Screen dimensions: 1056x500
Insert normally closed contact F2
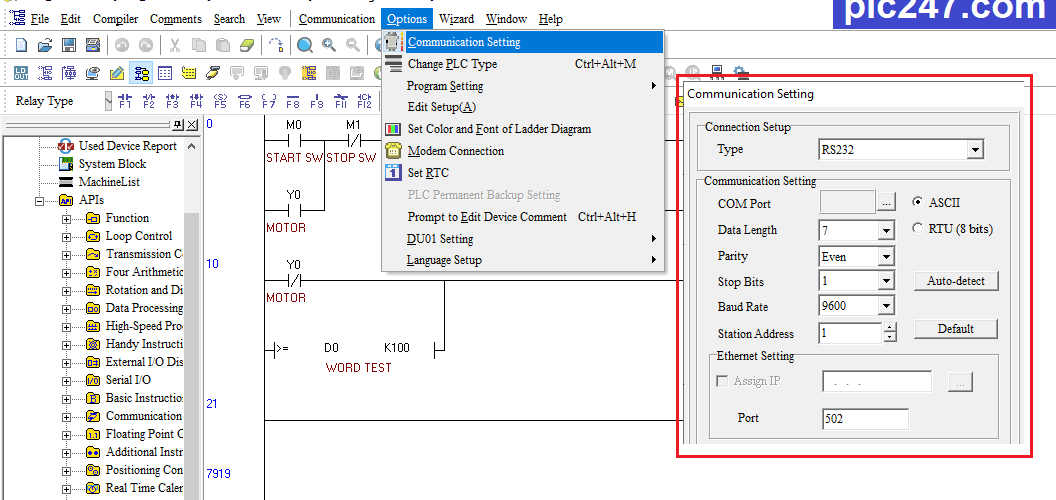tap(149, 101)
